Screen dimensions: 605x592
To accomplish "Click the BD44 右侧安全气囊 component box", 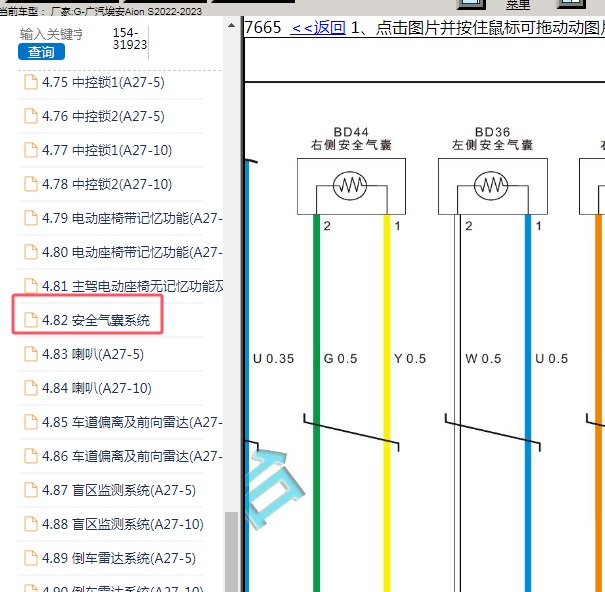I will [x=351, y=186].
